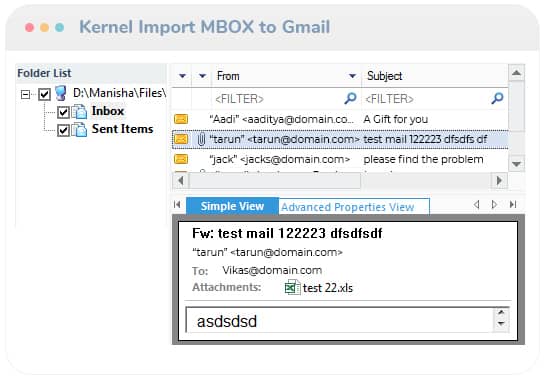Click the From FILTER input field
The height and width of the screenshot is (380, 545).
(x=278, y=99)
